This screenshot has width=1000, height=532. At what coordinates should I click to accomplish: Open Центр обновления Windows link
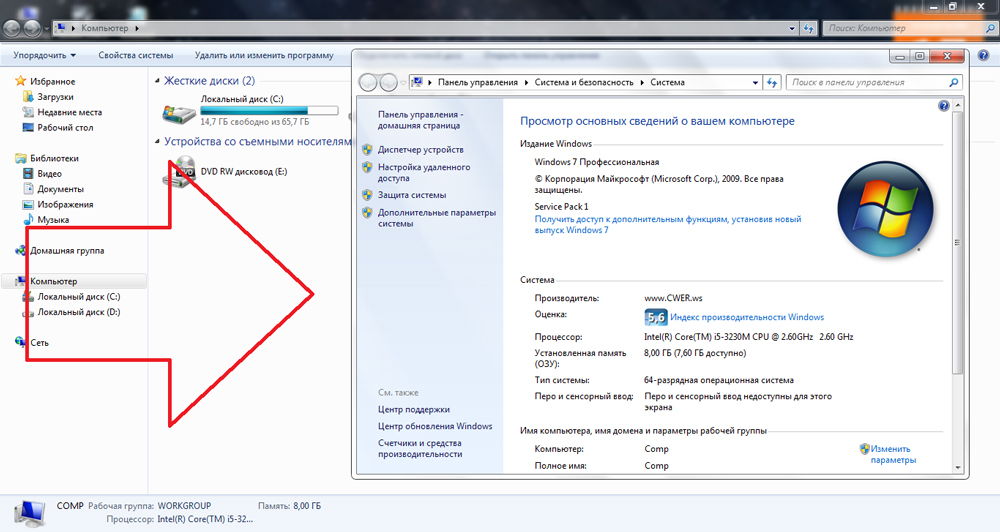435,426
